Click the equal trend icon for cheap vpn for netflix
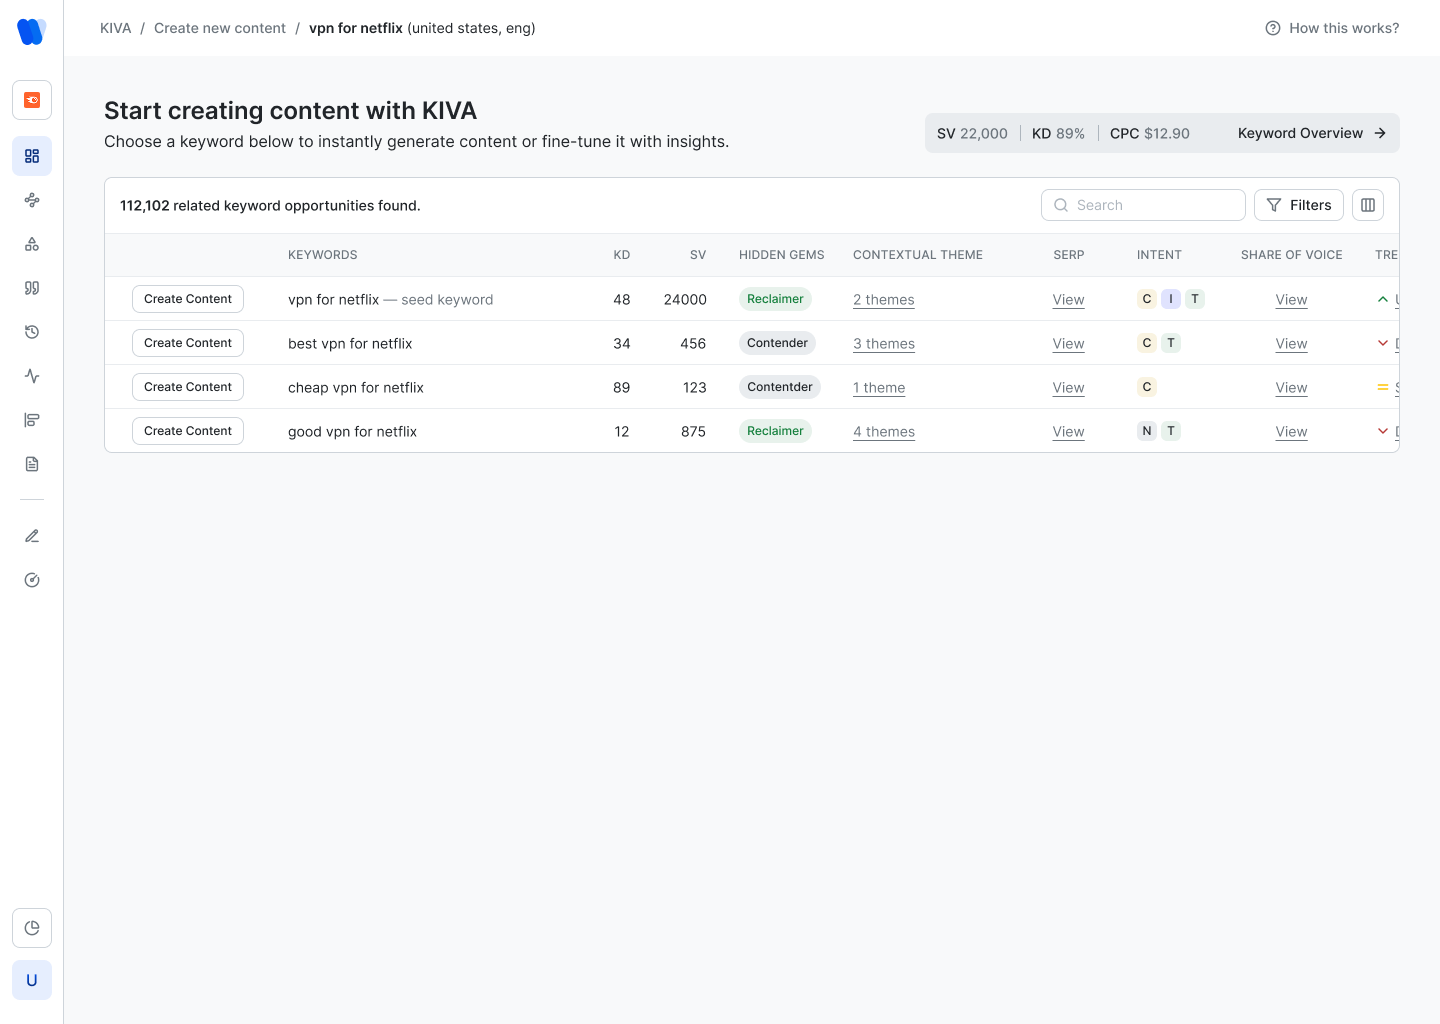 point(1383,387)
